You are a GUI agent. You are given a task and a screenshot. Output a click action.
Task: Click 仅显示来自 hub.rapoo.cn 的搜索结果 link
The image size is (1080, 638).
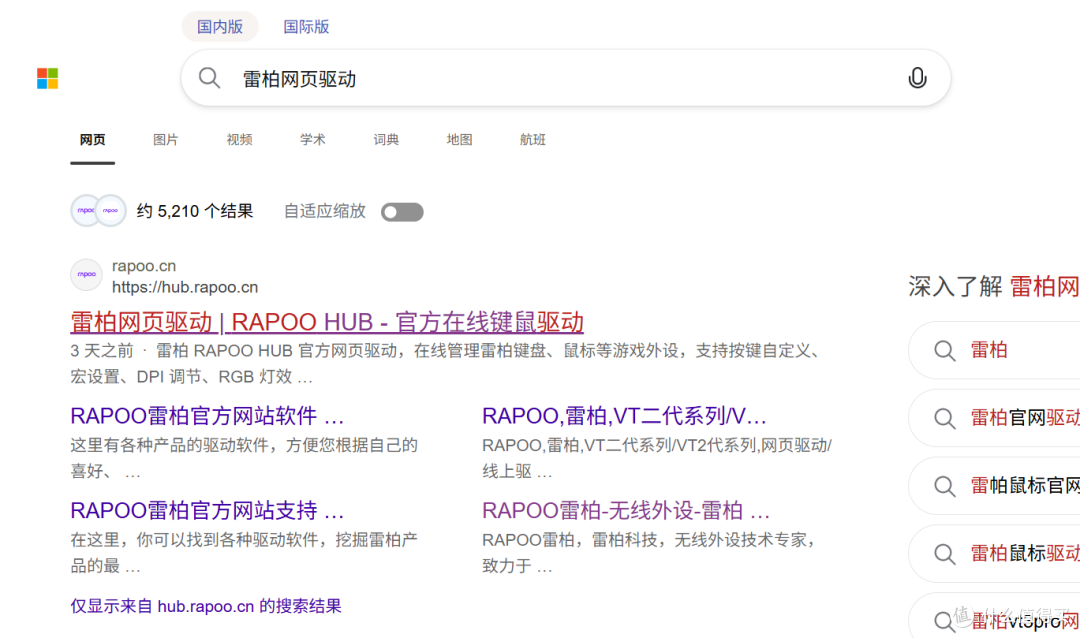(206, 606)
